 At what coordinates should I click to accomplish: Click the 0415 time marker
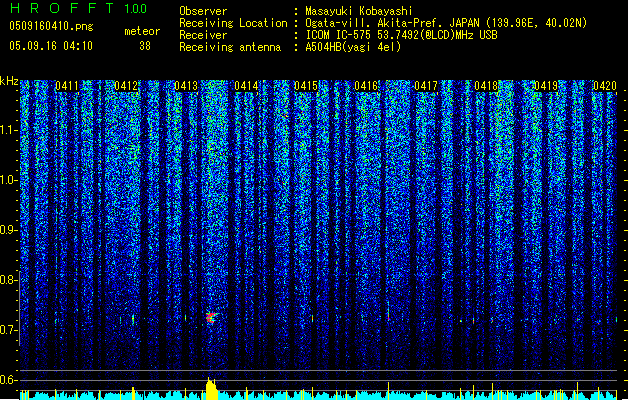point(306,86)
